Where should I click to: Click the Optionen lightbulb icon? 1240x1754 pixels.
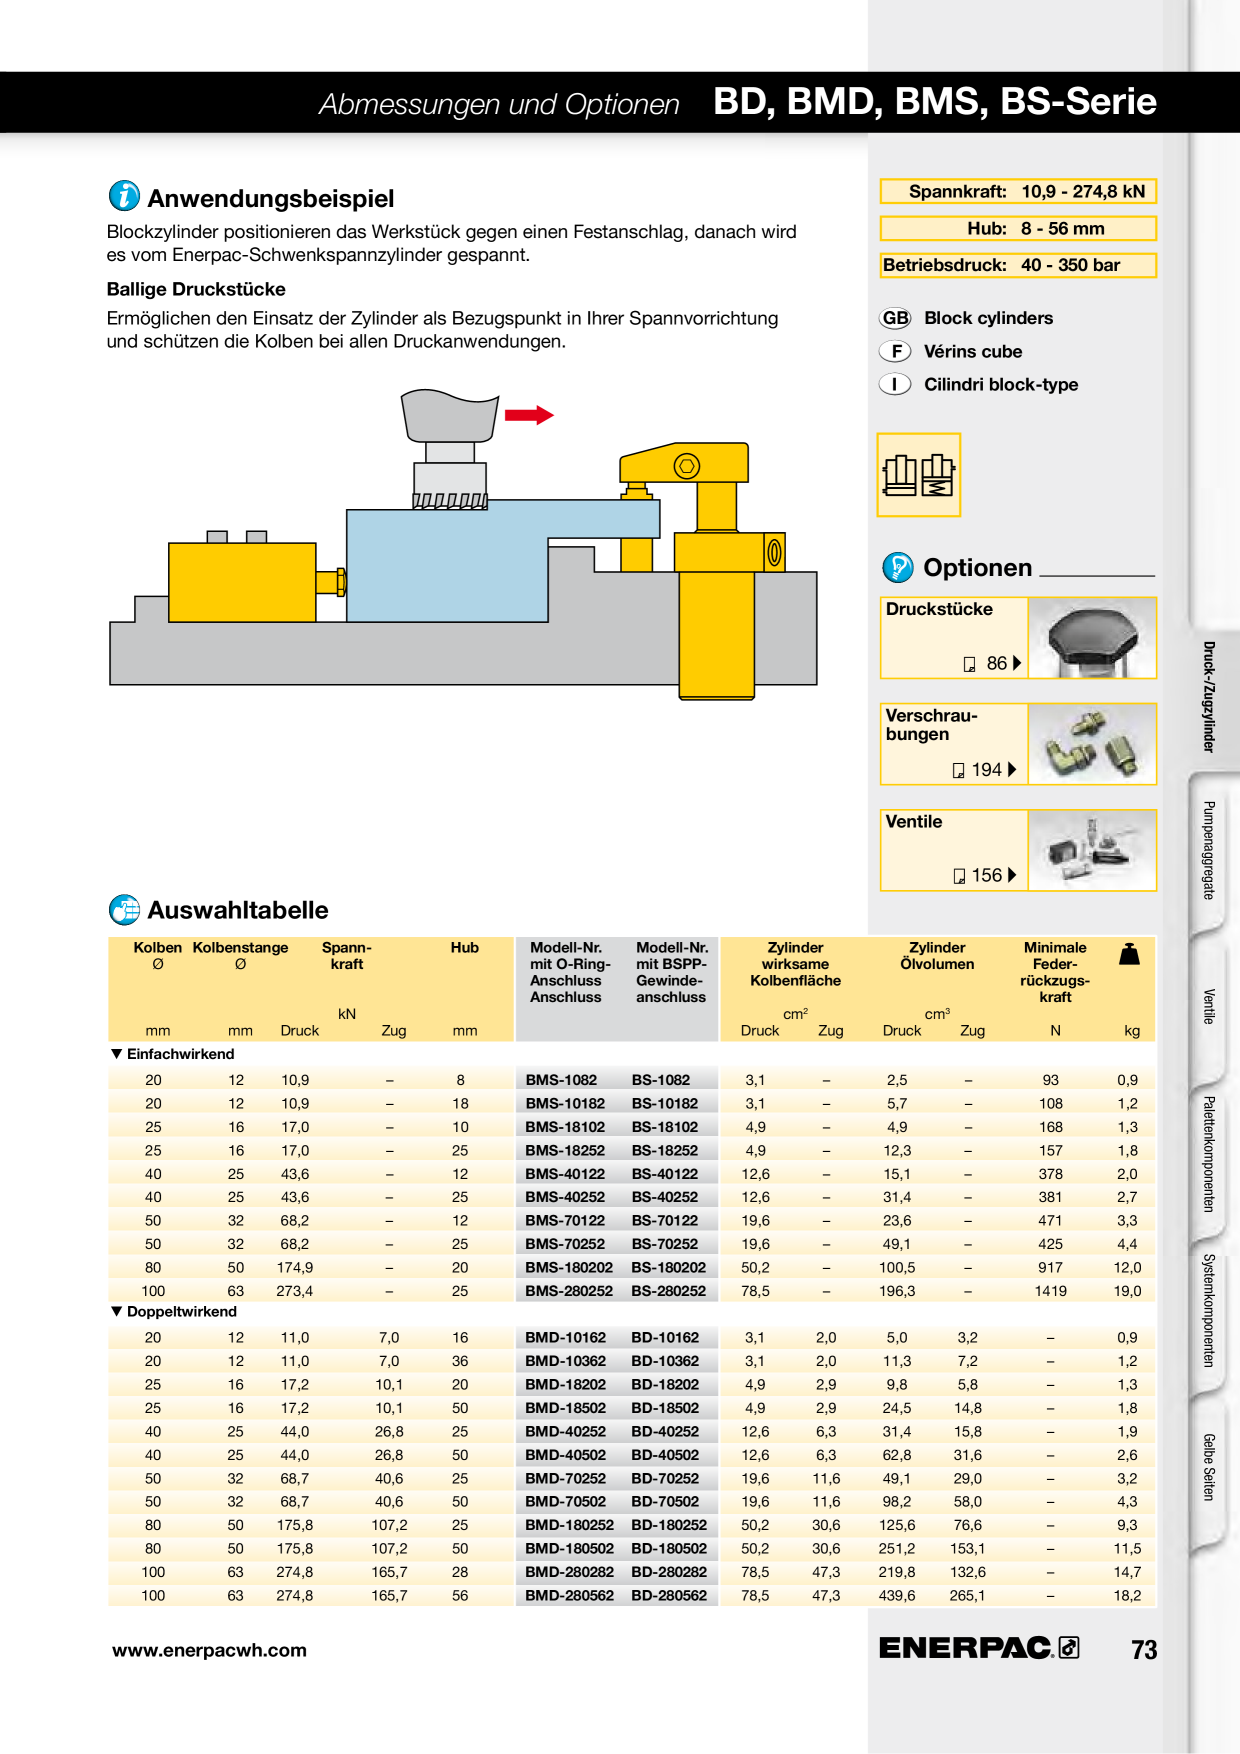click(x=898, y=567)
